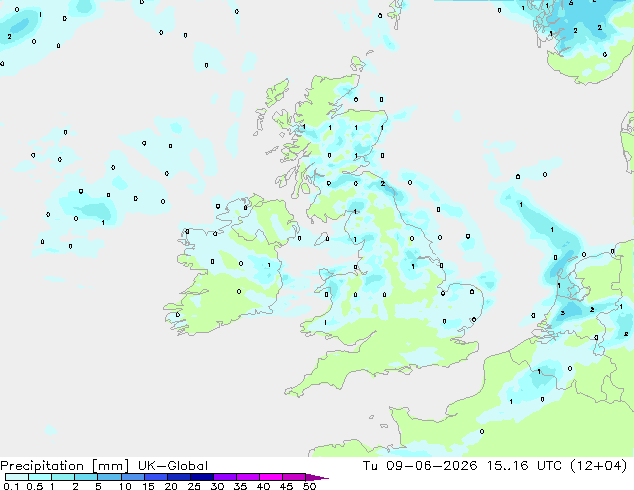This screenshot has height=490, width=634.
Task: Choose the 25–30 mm navy legend swatch
Action: coord(202,477)
